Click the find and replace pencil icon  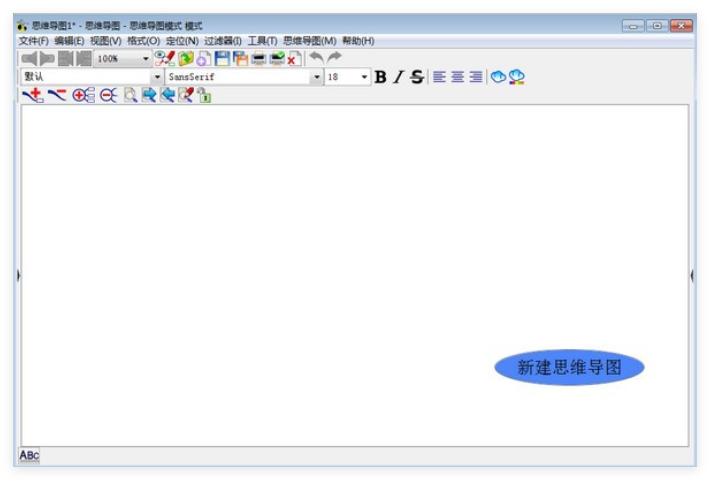186,96
